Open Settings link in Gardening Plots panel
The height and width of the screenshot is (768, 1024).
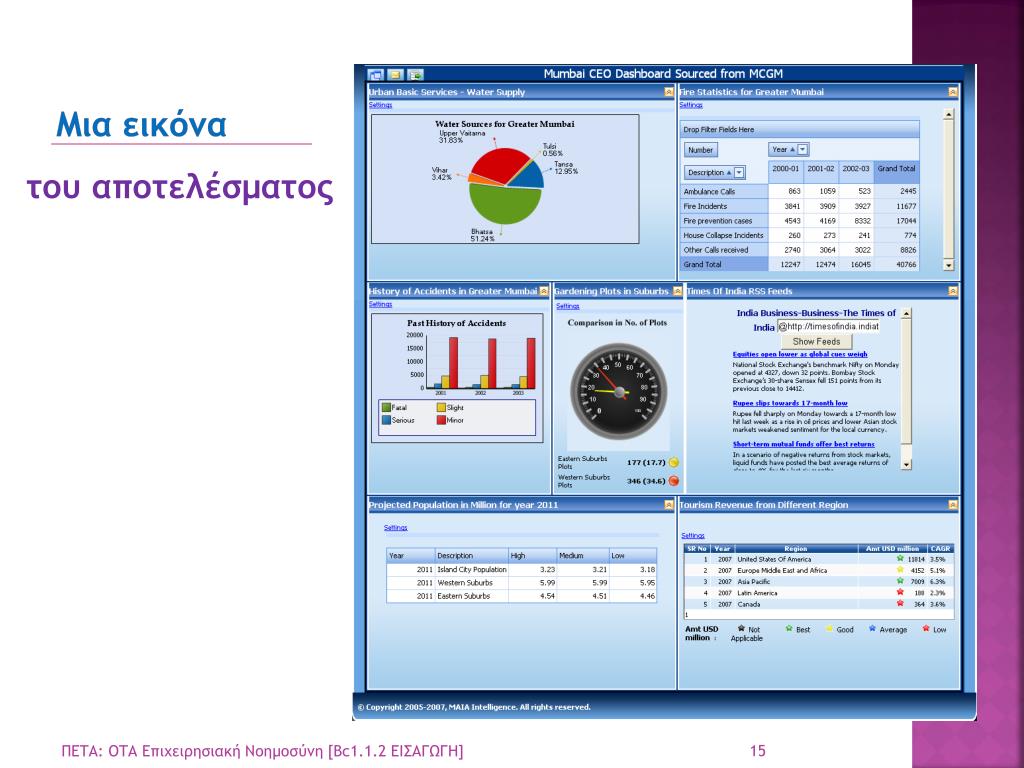pos(568,306)
